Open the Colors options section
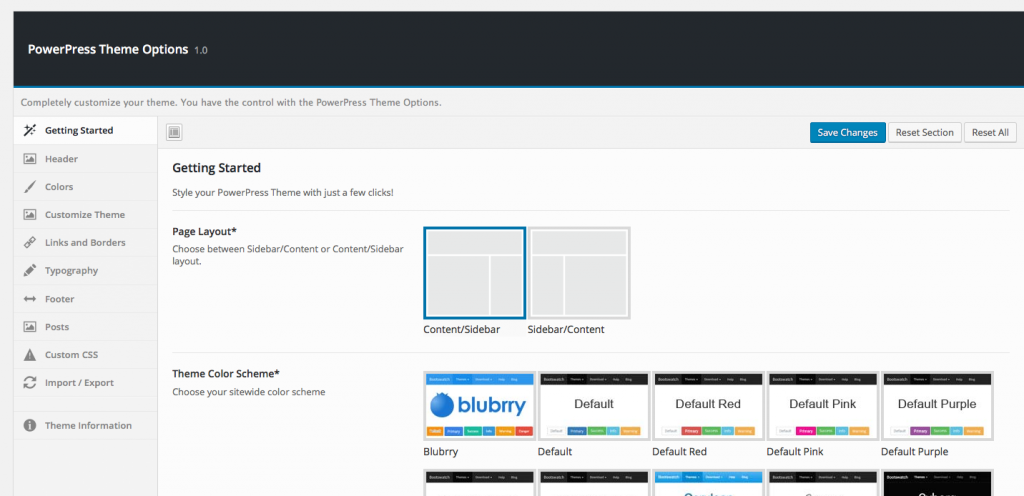 pyautogui.click(x=86, y=187)
